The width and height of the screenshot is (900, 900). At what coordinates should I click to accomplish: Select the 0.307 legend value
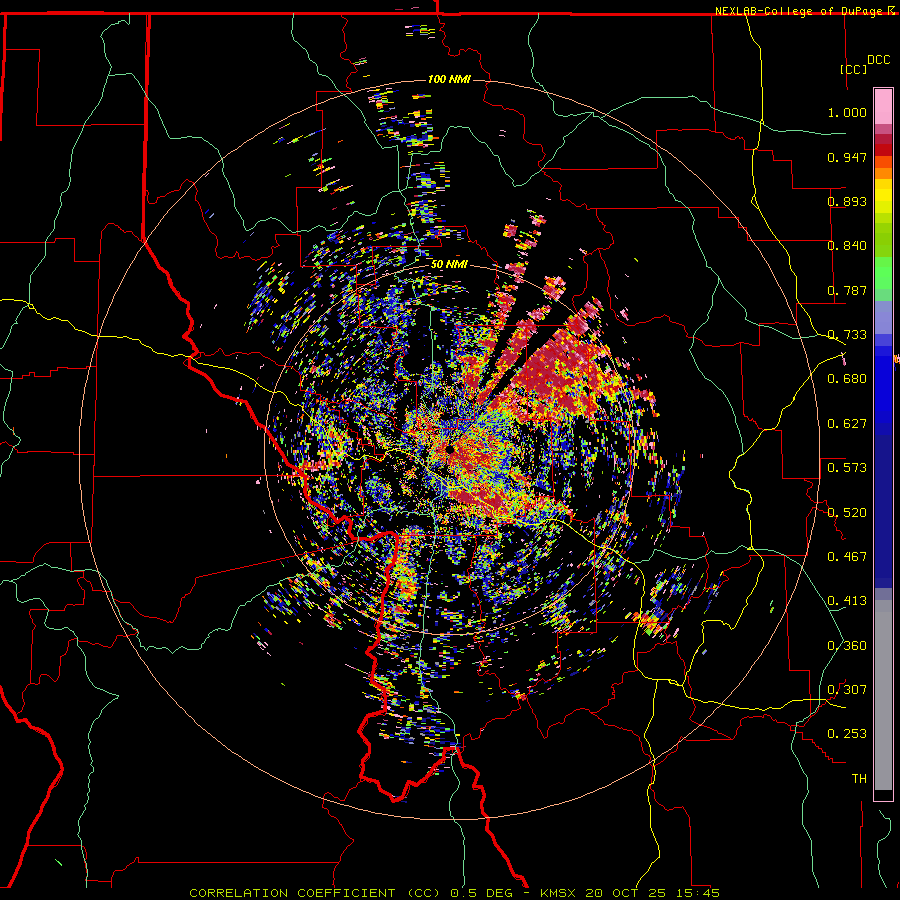(847, 689)
